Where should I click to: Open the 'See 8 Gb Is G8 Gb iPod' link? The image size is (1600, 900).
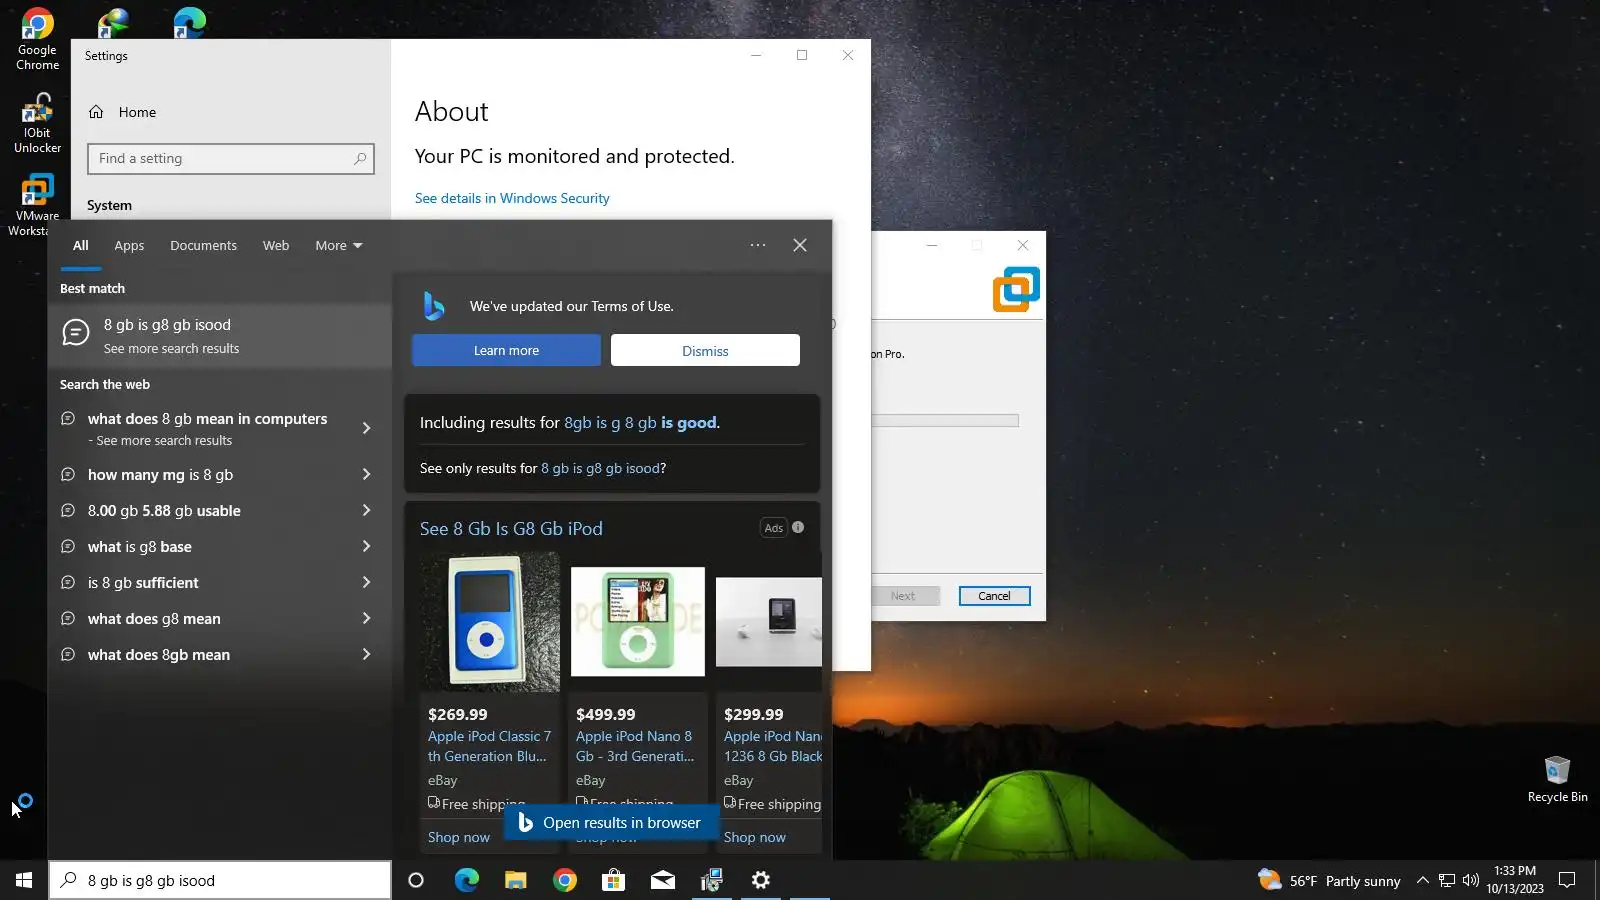click(x=511, y=528)
